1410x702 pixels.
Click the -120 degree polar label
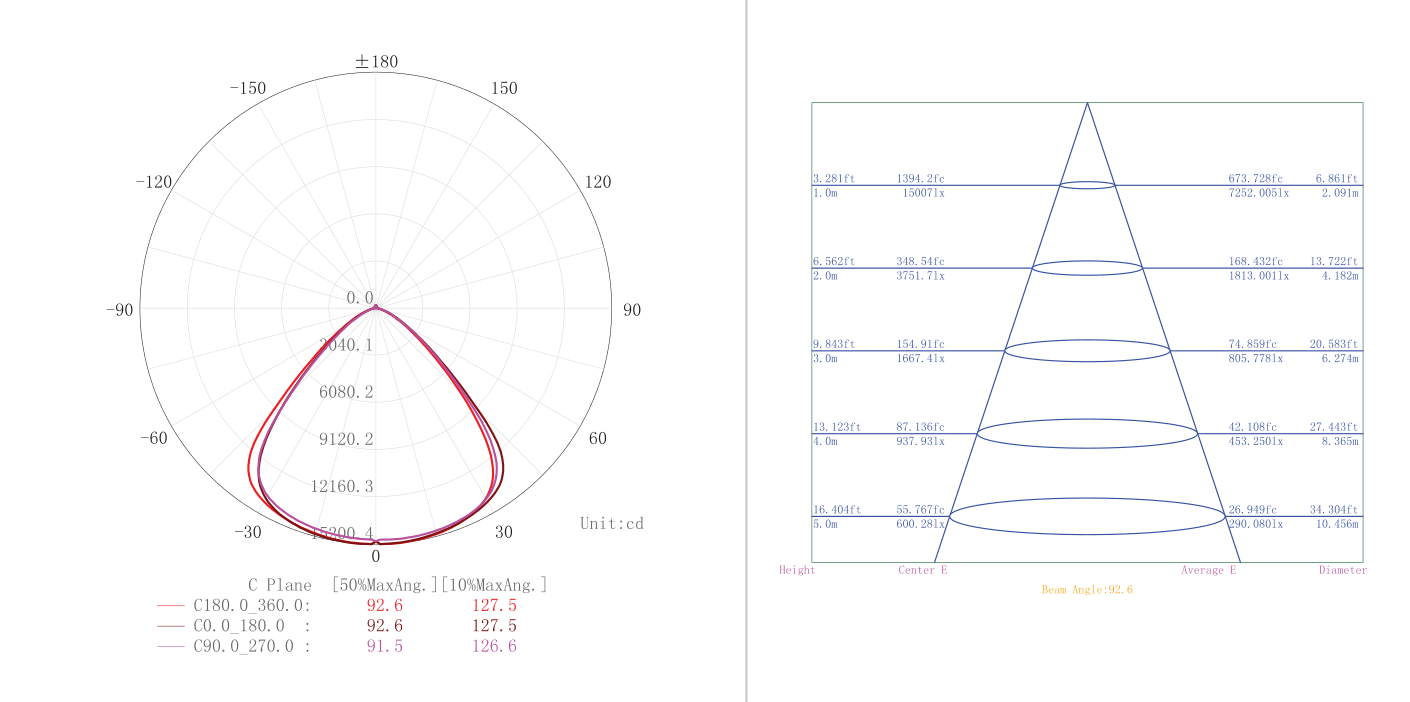click(x=154, y=182)
